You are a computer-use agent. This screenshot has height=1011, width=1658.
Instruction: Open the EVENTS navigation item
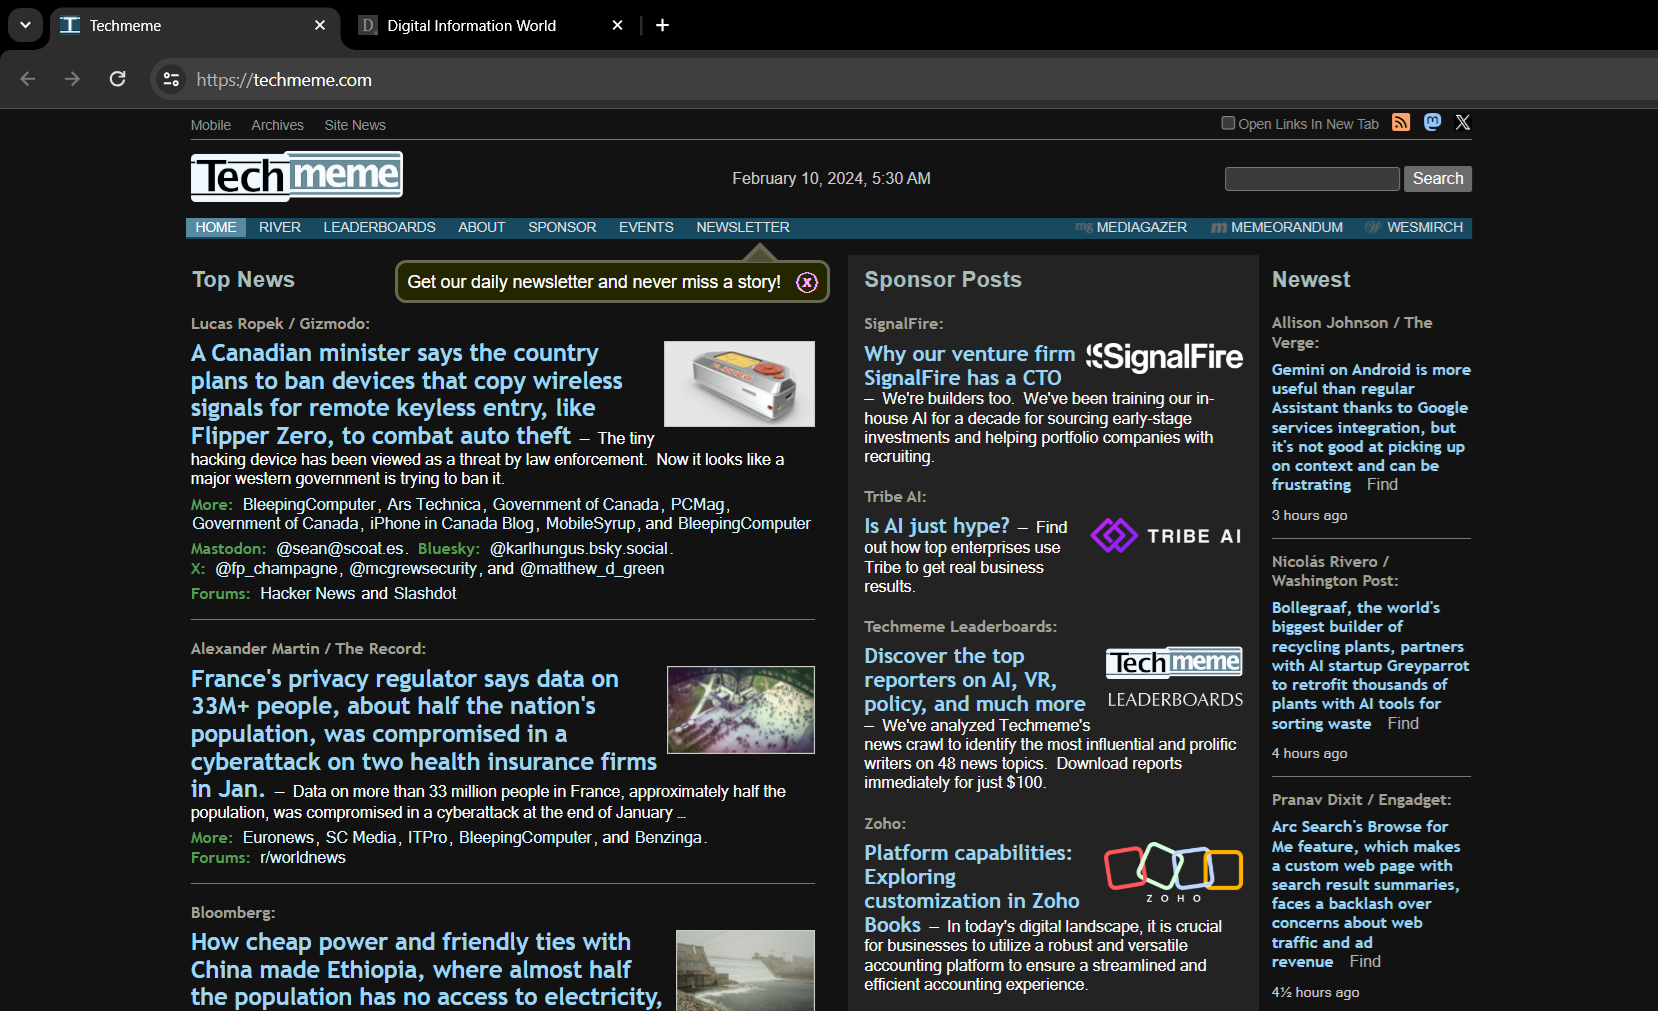click(x=646, y=228)
